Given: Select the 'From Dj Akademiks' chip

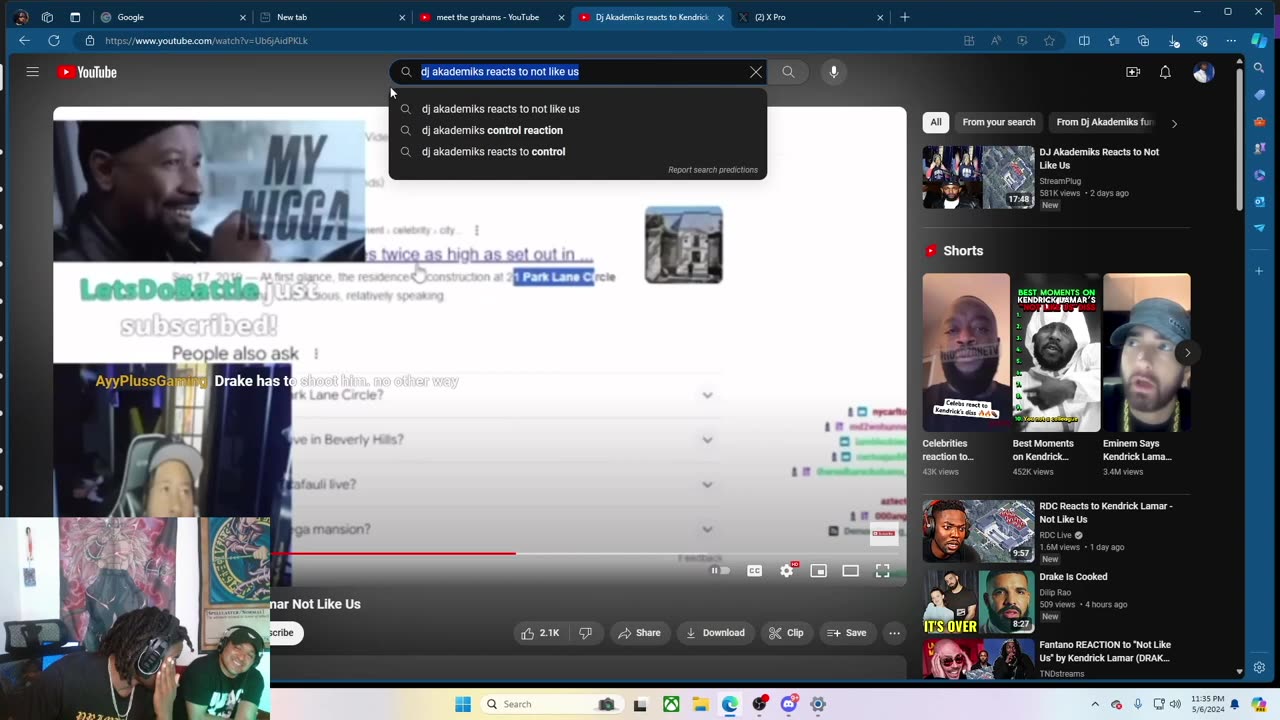Looking at the screenshot, I should [1104, 122].
